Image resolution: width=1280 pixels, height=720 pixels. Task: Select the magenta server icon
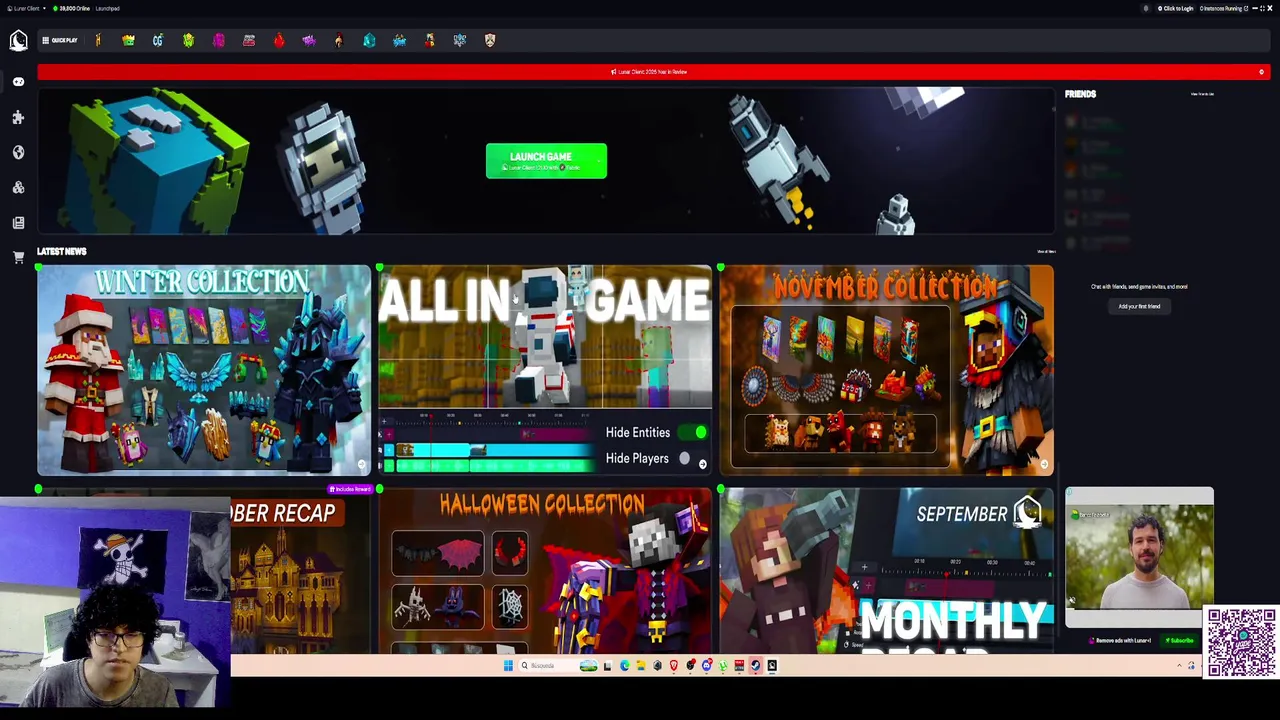pos(218,40)
